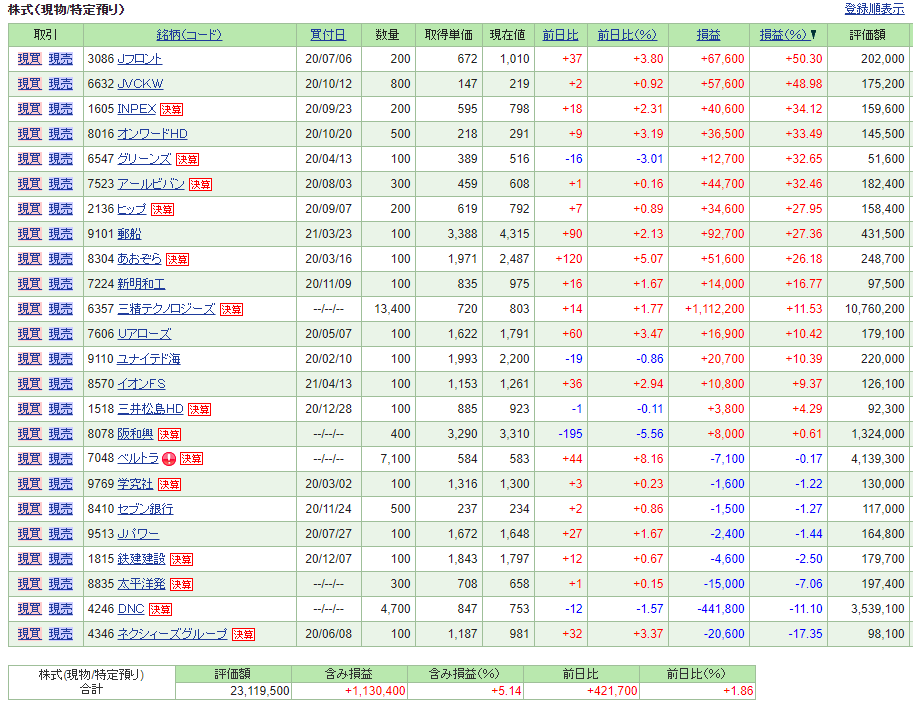Open the 郵船 stock link
This screenshot has height=704, width=913.
(x=129, y=234)
